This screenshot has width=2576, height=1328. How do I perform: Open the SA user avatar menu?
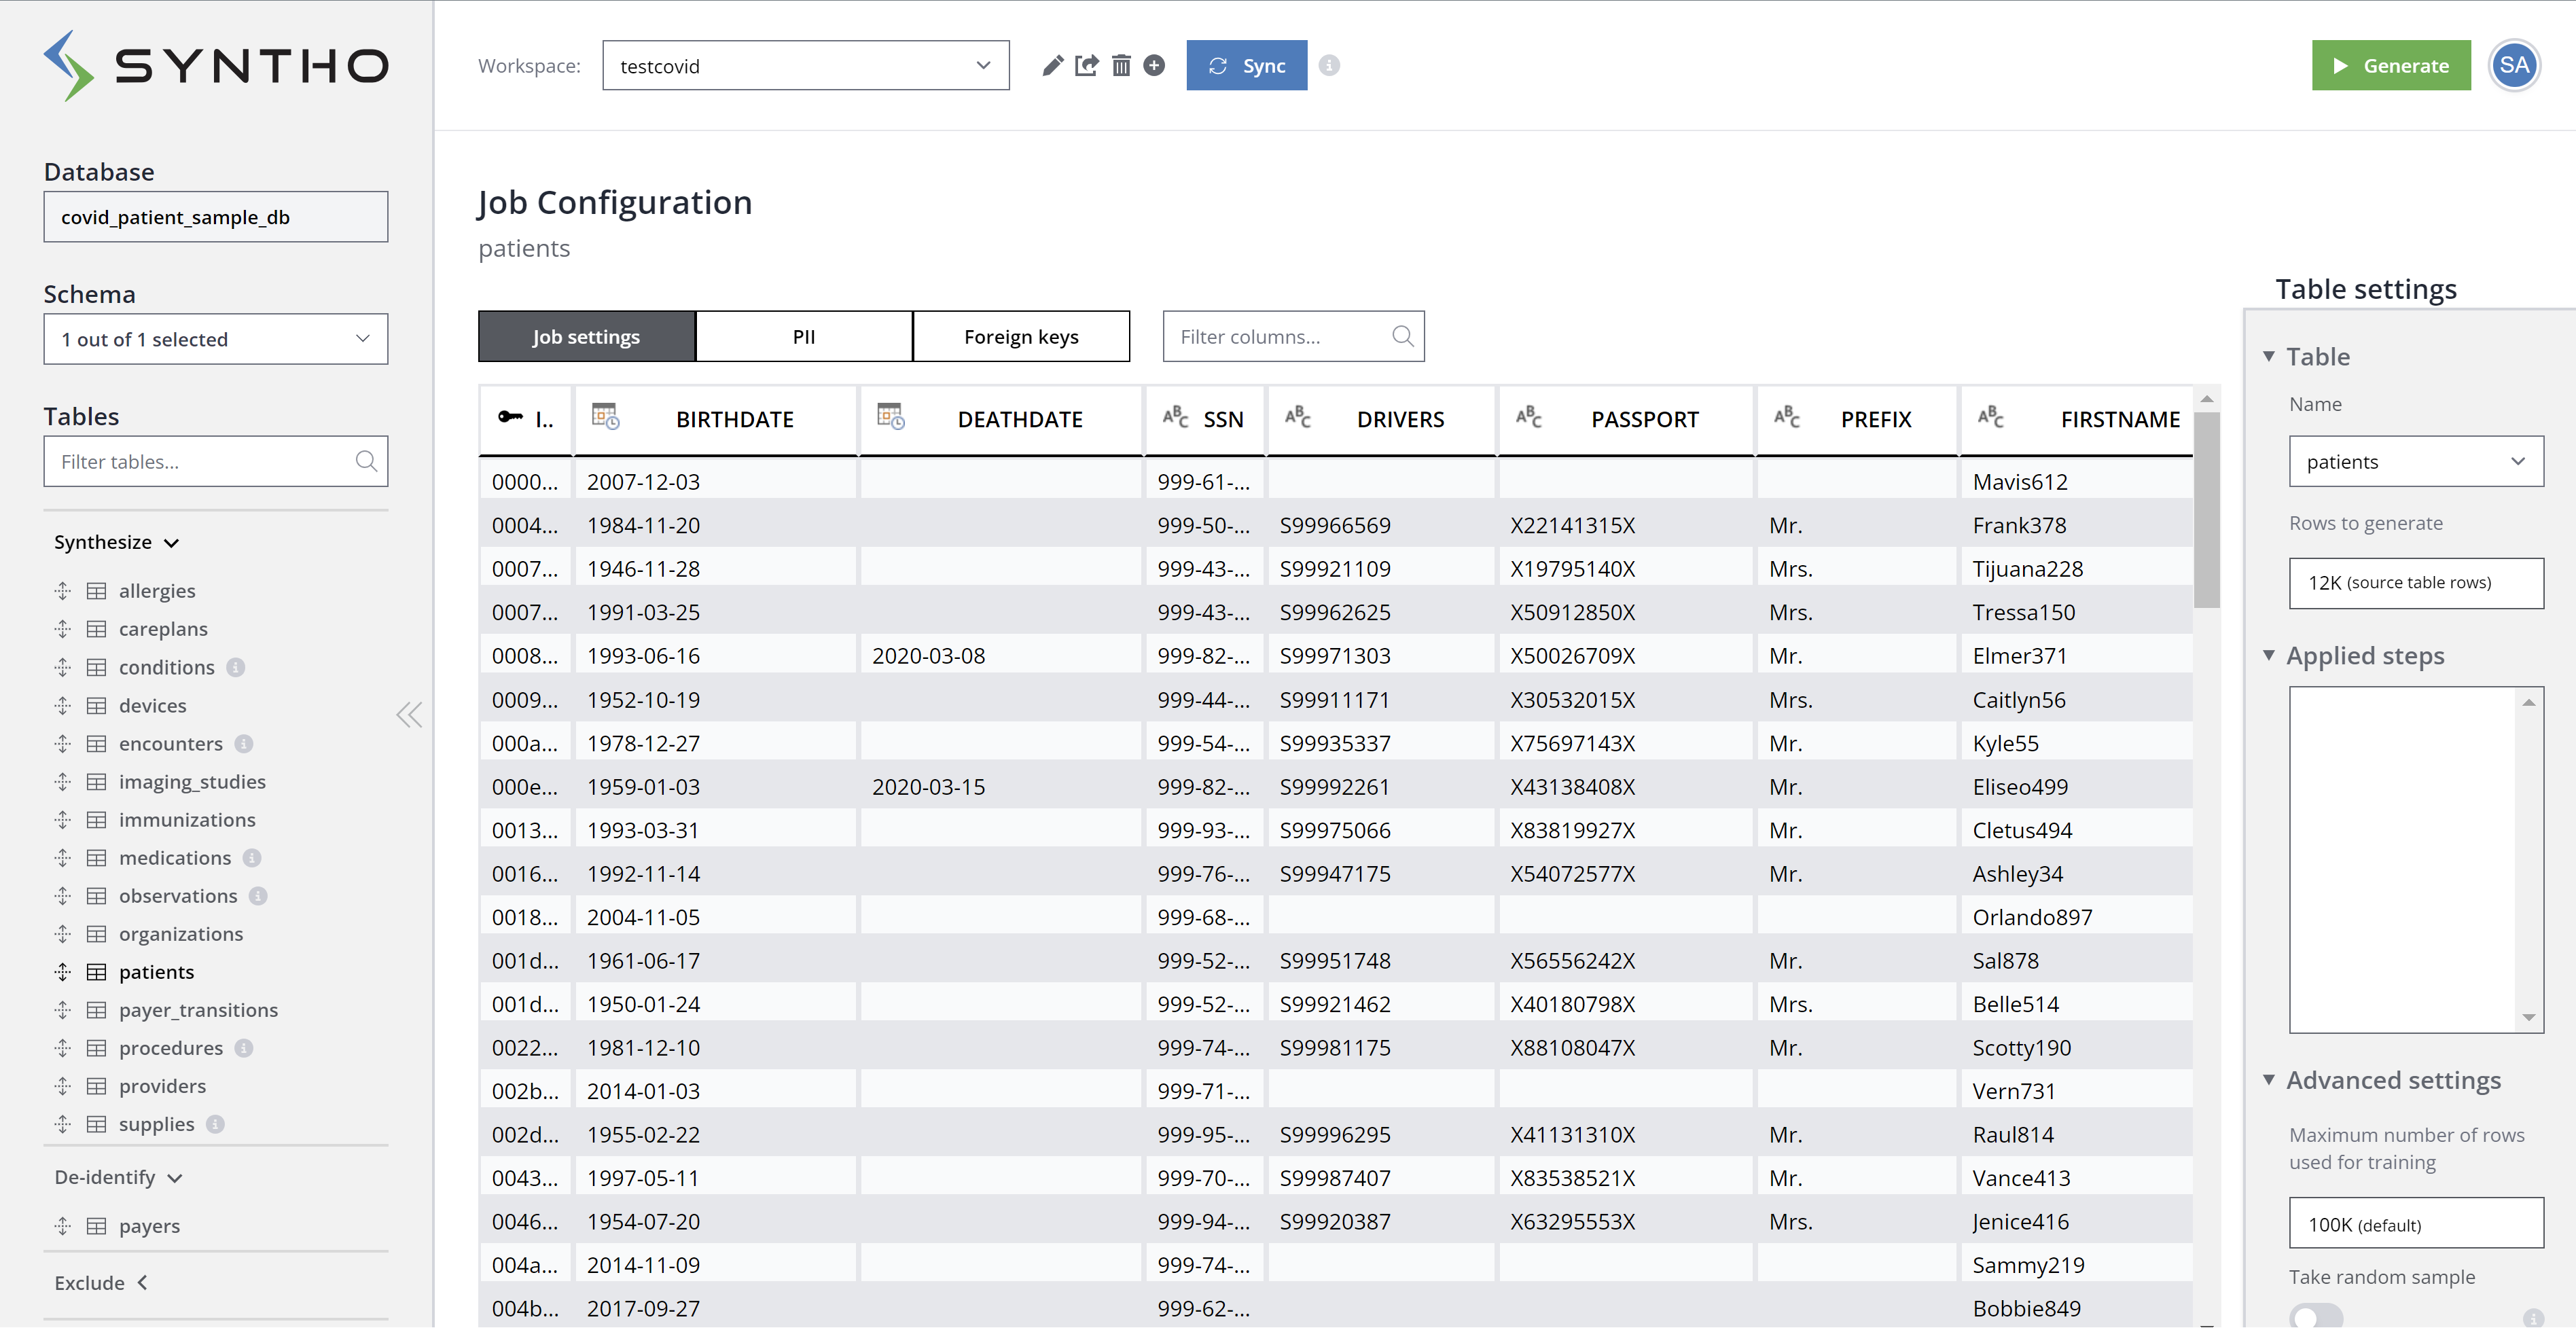tap(2514, 66)
